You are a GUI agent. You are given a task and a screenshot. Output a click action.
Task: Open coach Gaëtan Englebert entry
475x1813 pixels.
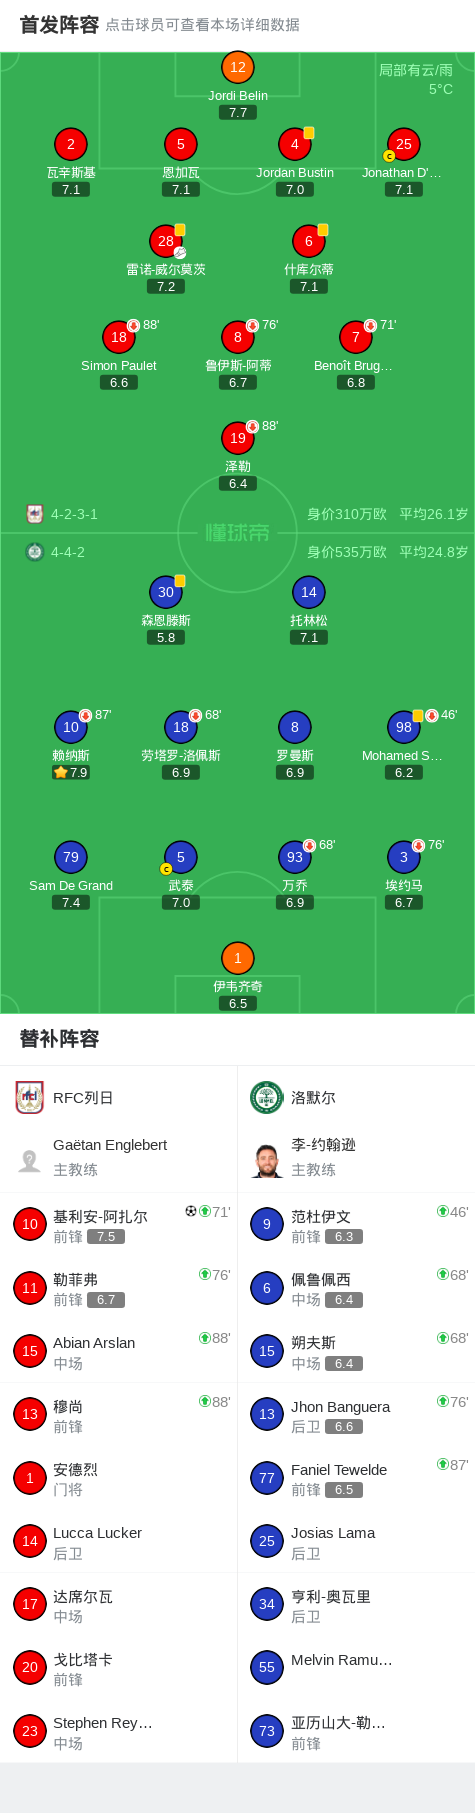119,1157
